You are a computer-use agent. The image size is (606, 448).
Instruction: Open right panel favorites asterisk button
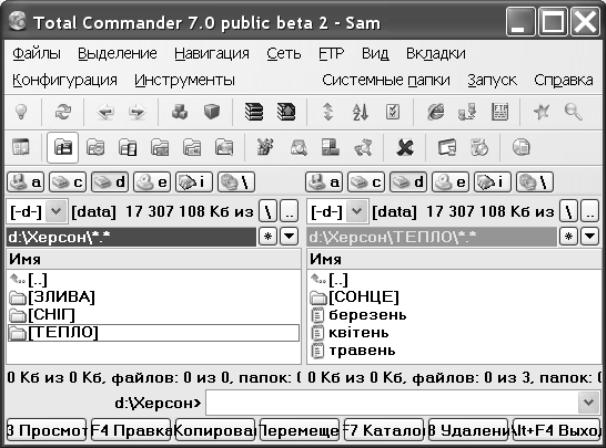tap(569, 236)
